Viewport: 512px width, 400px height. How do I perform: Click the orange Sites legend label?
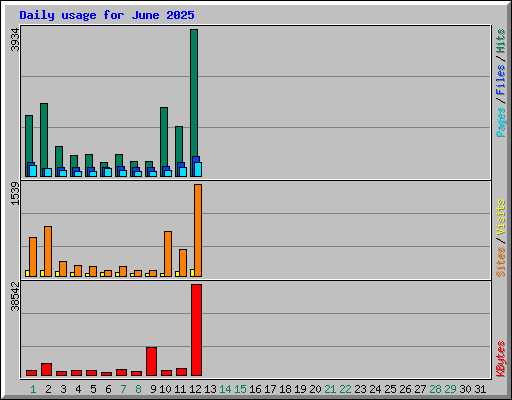[500, 261]
